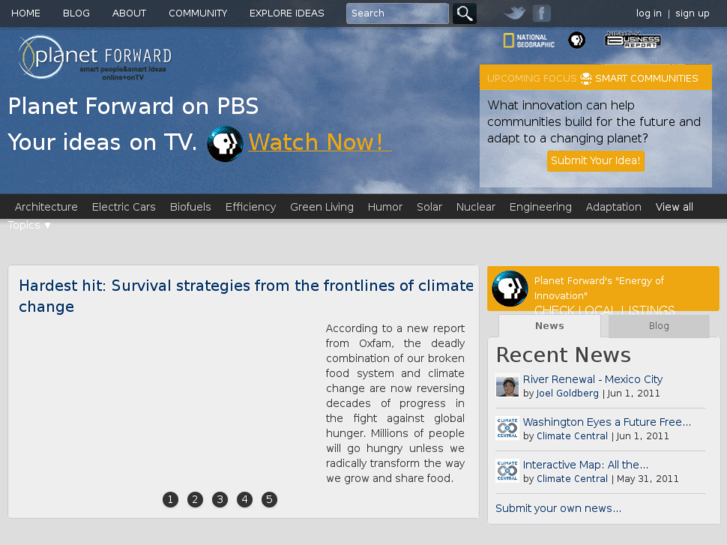Click the sign up link
727x545 pixels.
(x=692, y=13)
